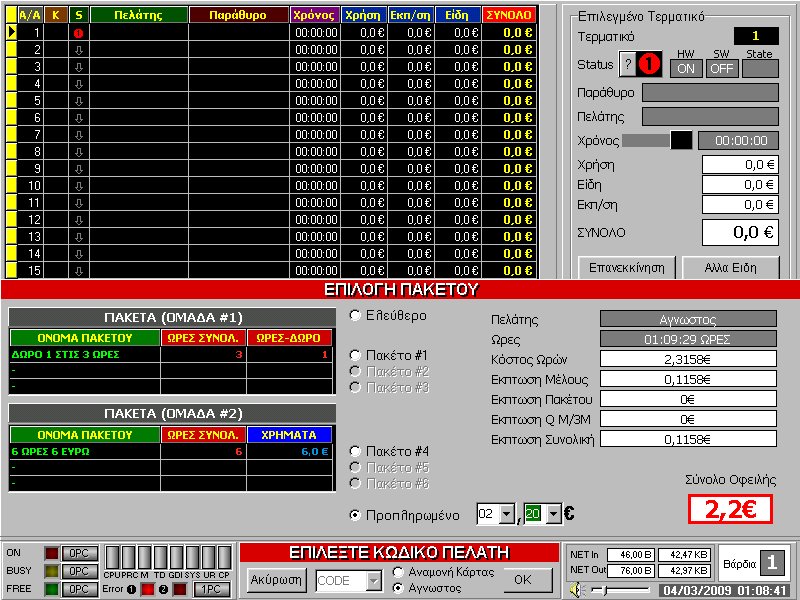Click the Επανεκκίνηση restart button

coord(624,268)
